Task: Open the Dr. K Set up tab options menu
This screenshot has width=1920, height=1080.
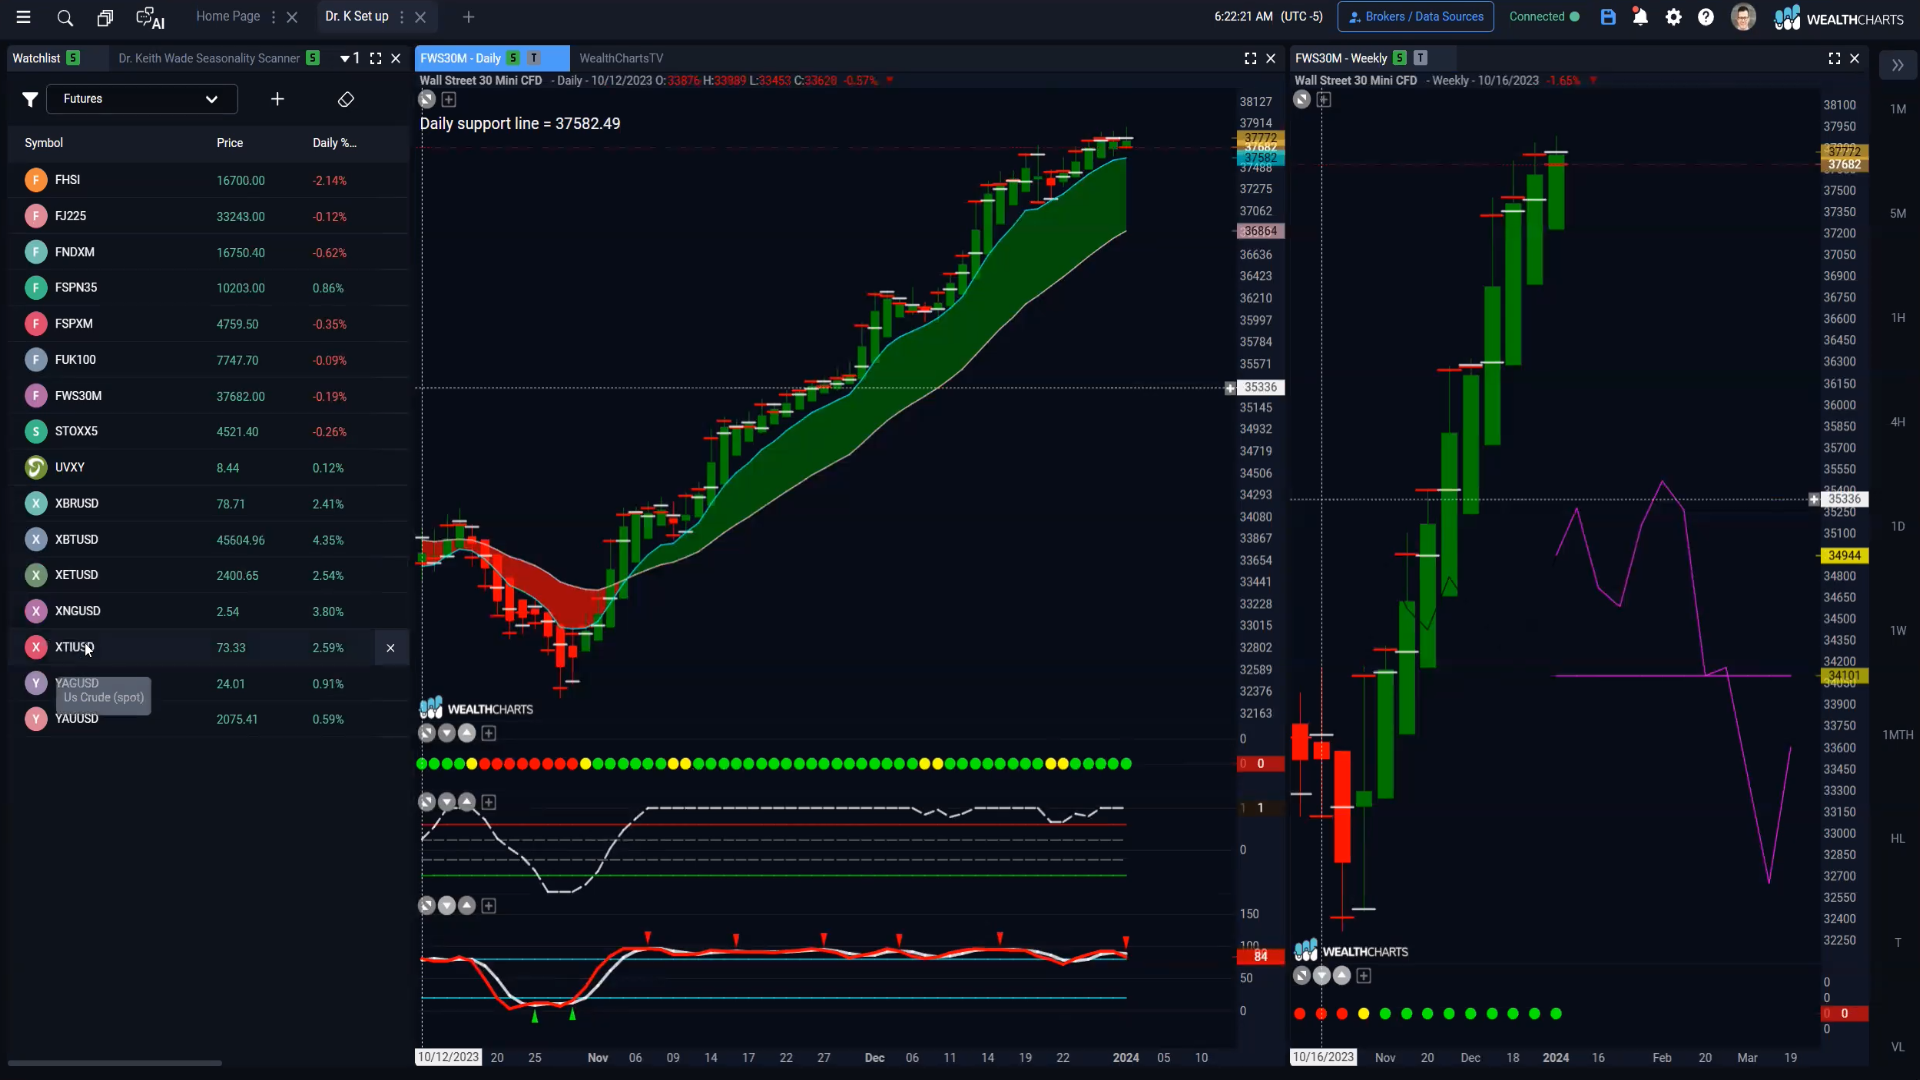Action: [402, 17]
